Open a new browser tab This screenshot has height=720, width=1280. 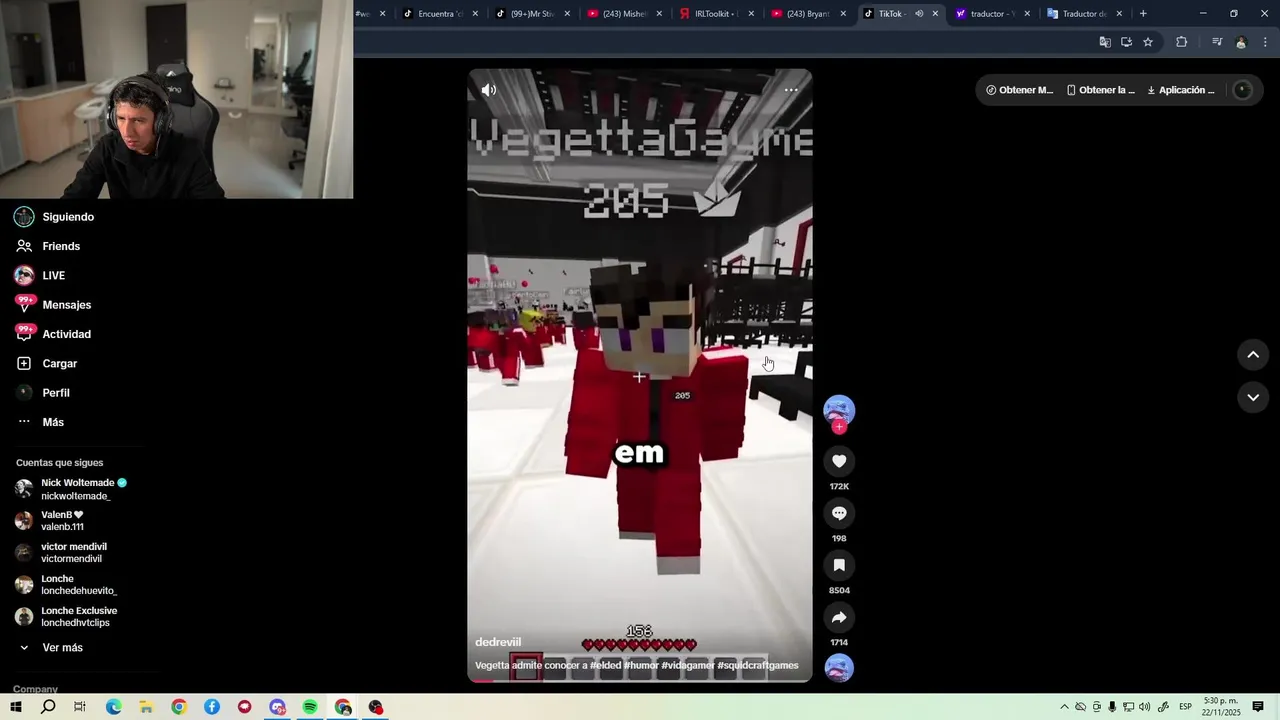coord(1143,14)
